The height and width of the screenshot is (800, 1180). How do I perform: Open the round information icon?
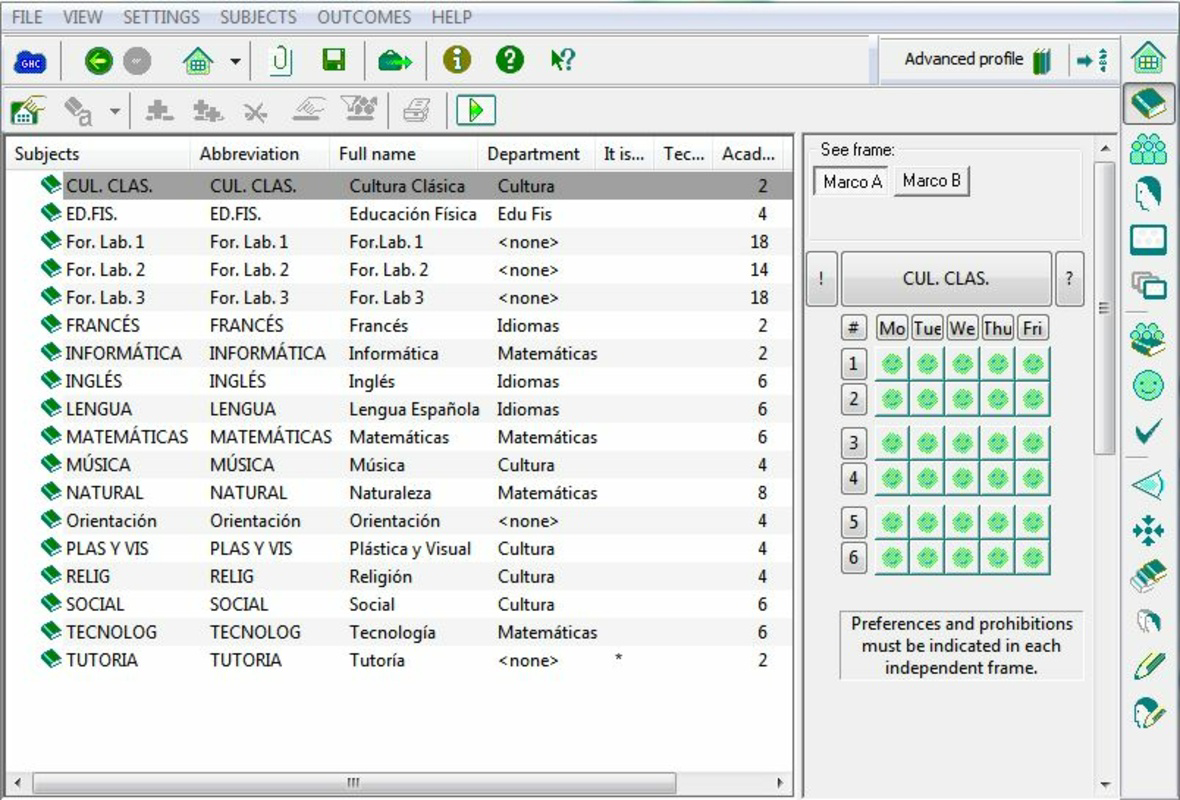coord(457,59)
